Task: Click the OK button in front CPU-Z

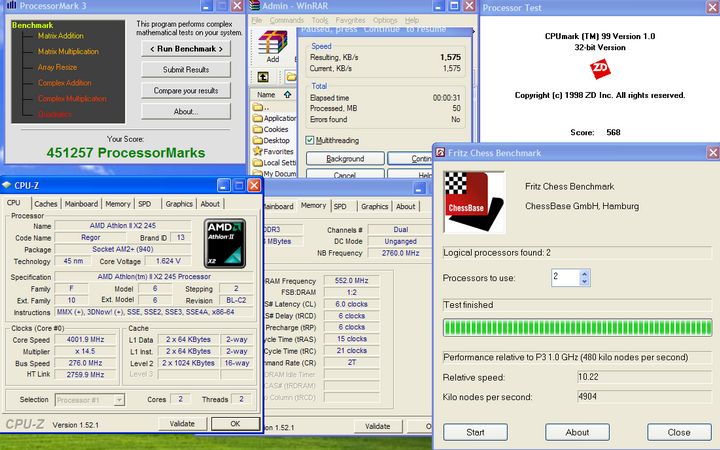Action: 236,424
